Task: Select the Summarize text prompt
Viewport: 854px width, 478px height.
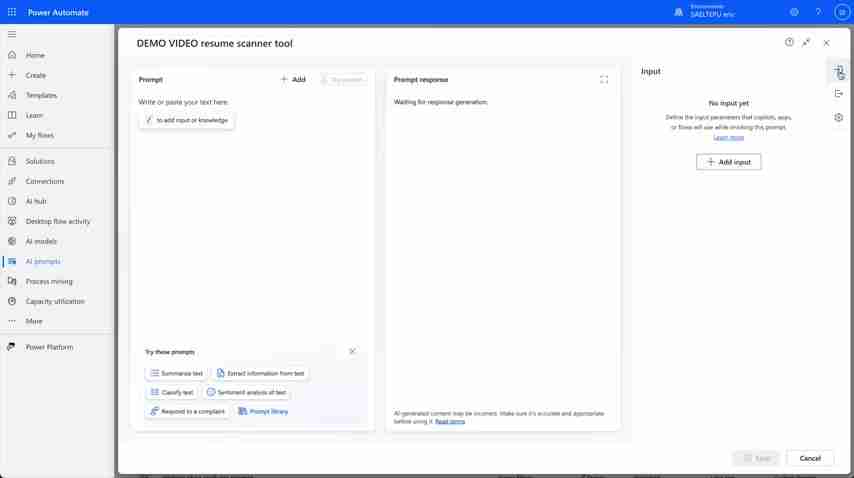Action: (x=176, y=373)
